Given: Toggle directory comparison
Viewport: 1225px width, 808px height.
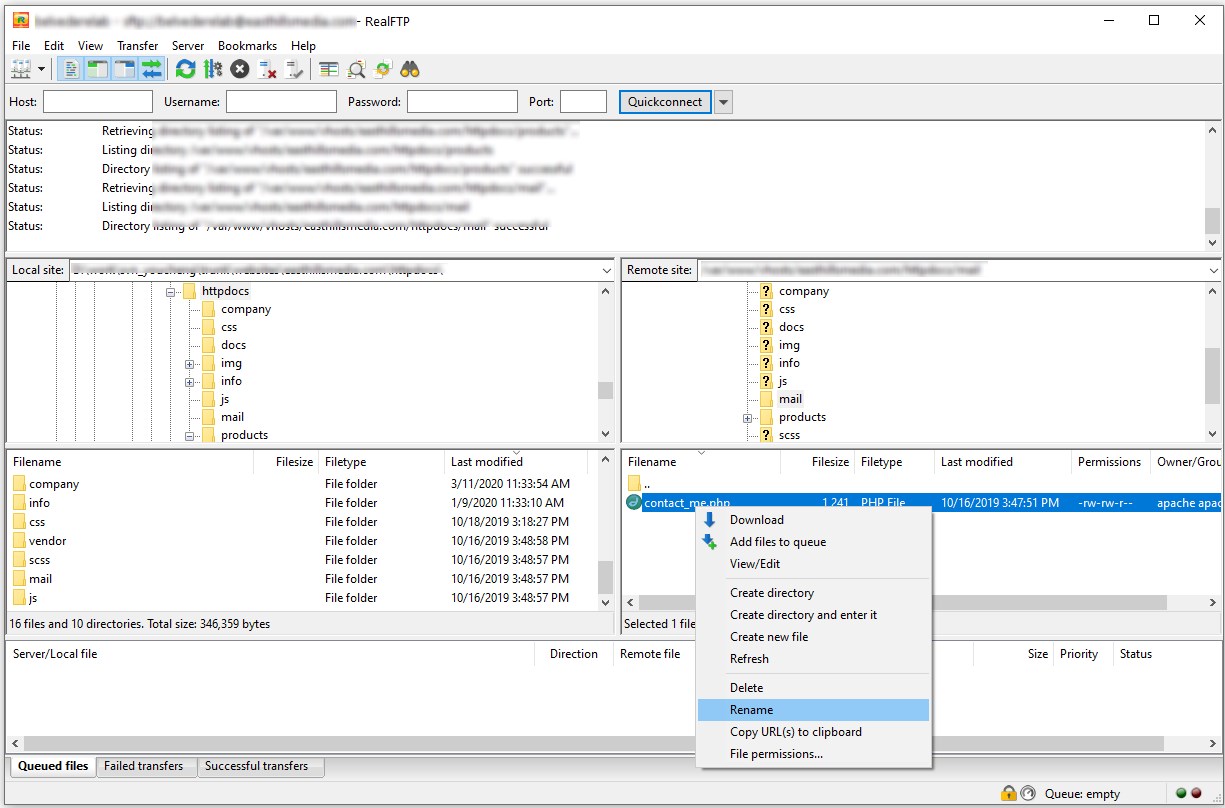Looking at the screenshot, I should tap(357, 69).
